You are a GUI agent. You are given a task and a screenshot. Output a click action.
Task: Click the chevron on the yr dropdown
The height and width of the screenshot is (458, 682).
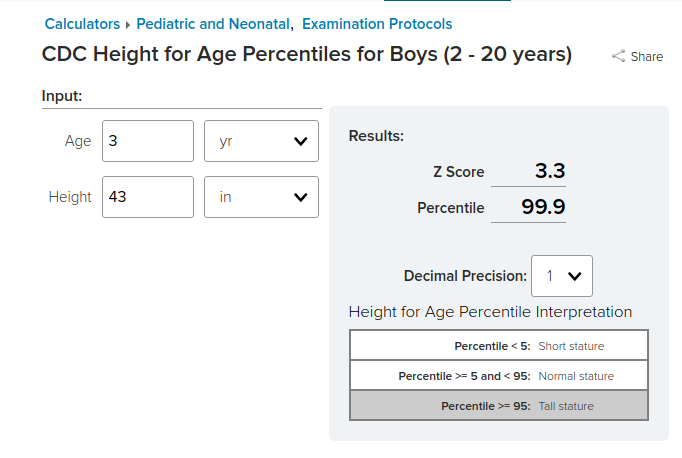[301, 141]
